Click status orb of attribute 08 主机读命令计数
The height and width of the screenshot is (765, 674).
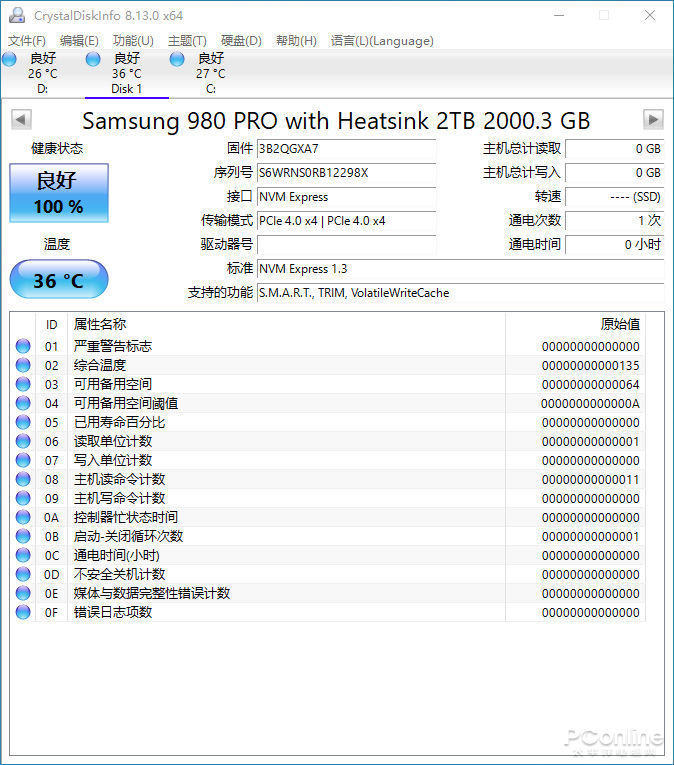[23, 479]
